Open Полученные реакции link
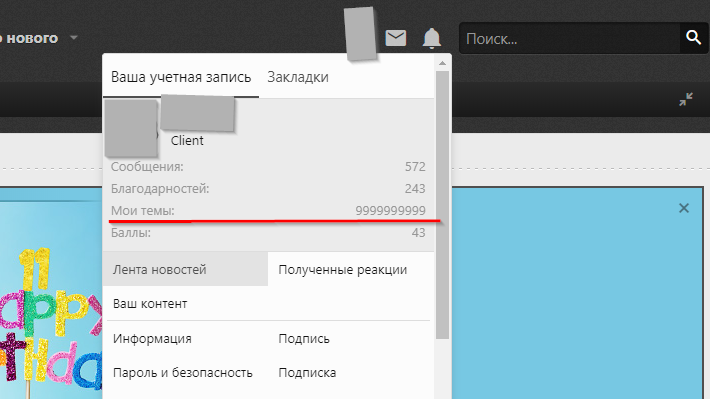 coord(342,269)
